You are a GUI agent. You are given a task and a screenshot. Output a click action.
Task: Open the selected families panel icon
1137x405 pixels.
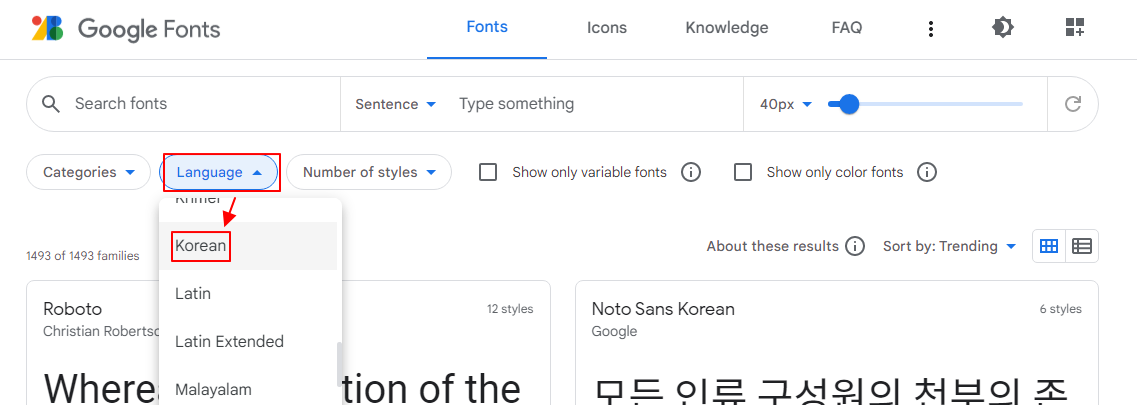[1075, 28]
